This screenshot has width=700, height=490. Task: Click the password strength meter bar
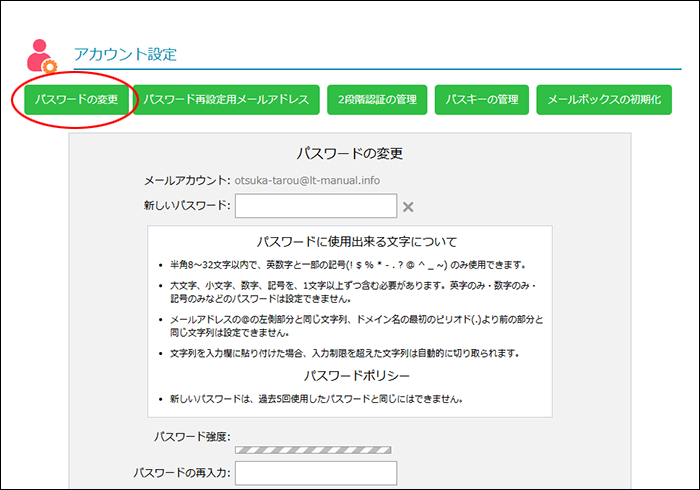[312, 450]
